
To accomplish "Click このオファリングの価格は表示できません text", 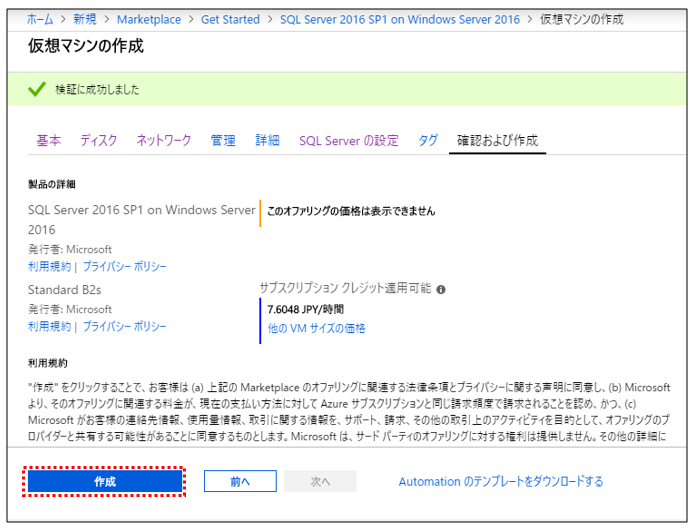I will coord(351,211).
